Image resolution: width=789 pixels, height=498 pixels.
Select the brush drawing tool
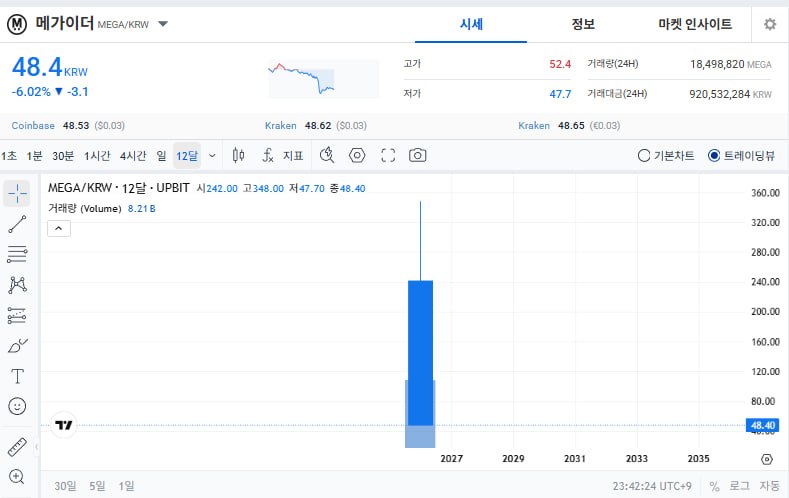17,346
